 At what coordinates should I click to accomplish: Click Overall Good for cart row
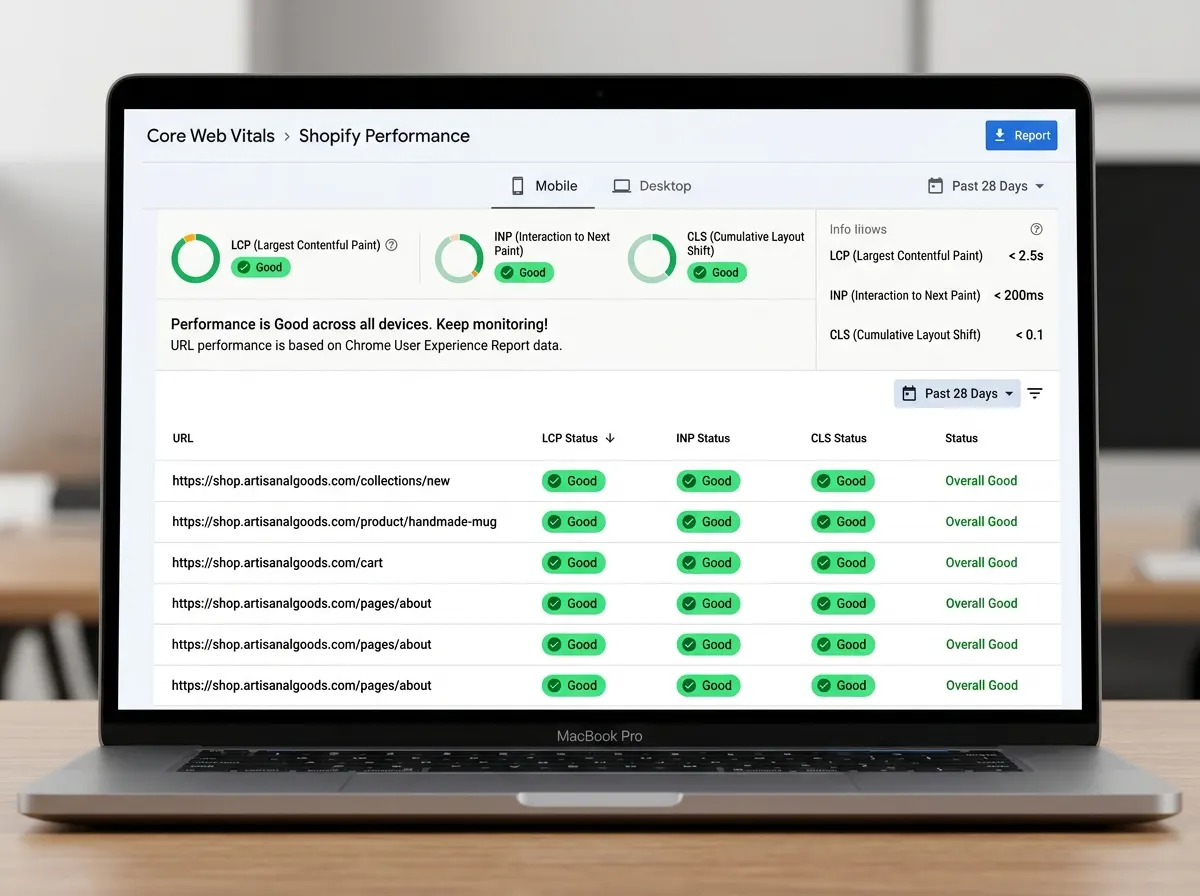pos(981,563)
